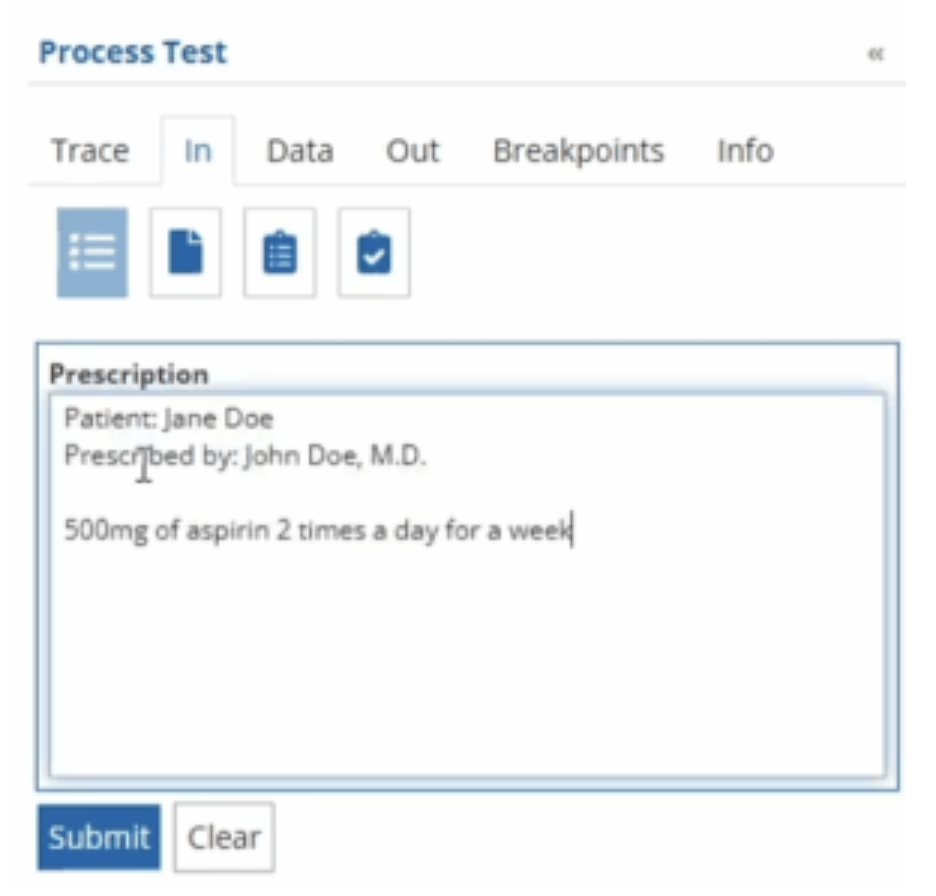Click the word aspirin in prescription
Viewport: 936px width, 896px height.
(229, 530)
